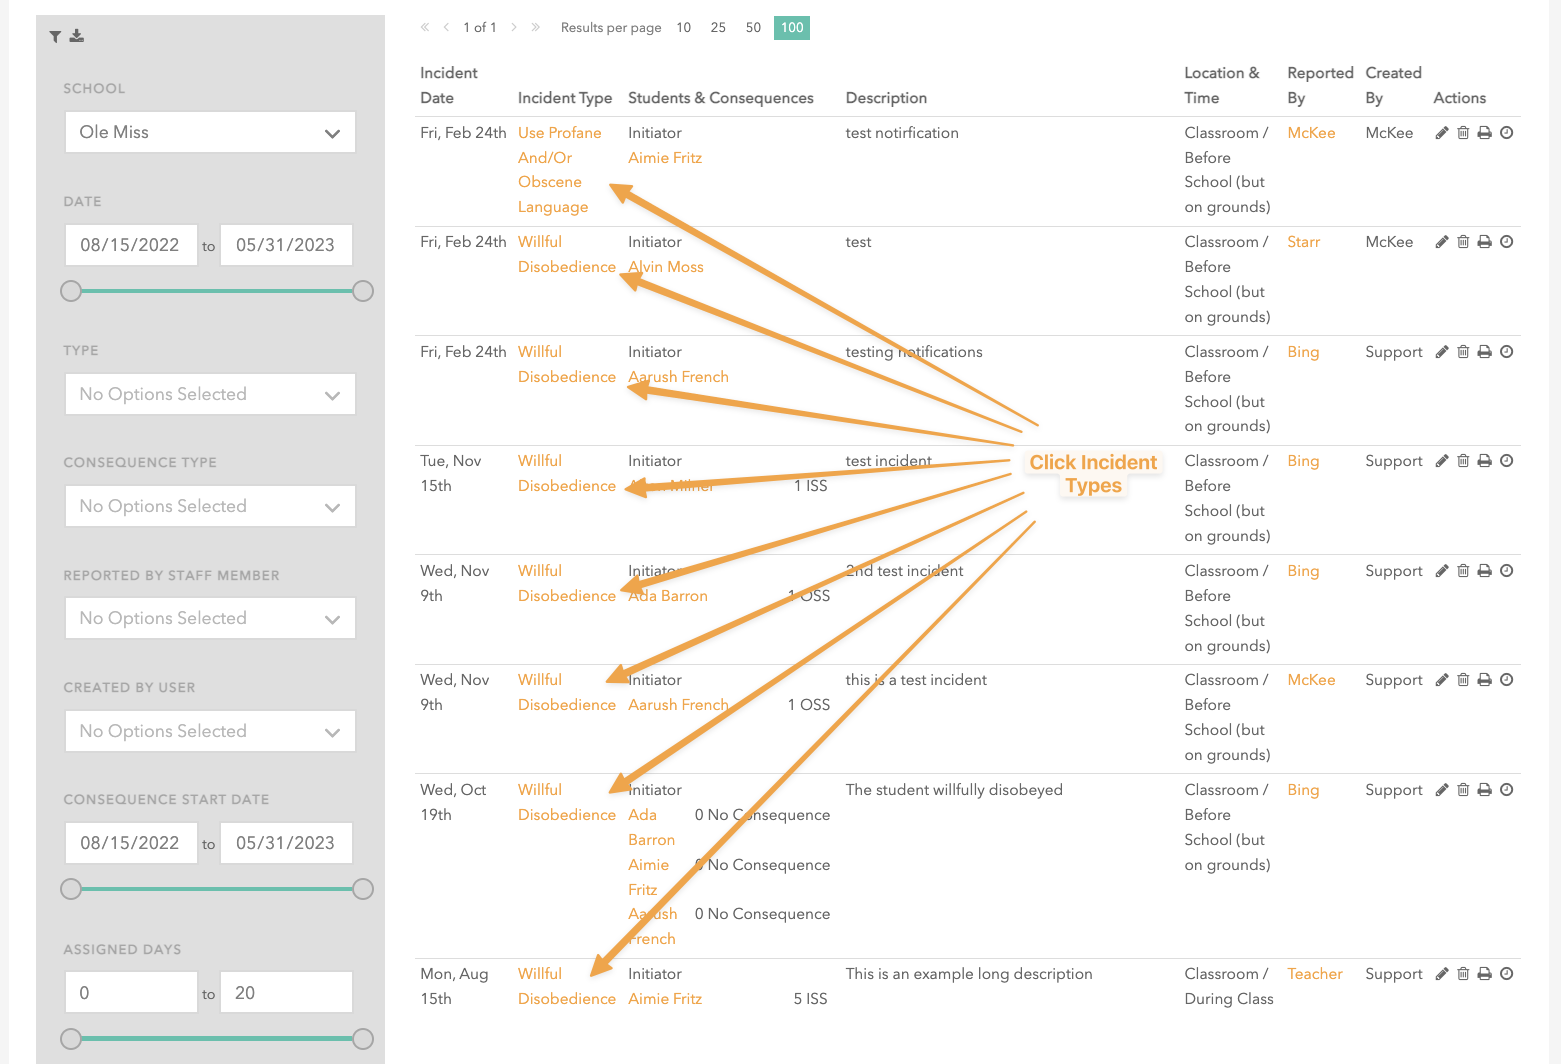Open the School dropdown showing Ole Miss
1561x1064 pixels.
coord(210,132)
